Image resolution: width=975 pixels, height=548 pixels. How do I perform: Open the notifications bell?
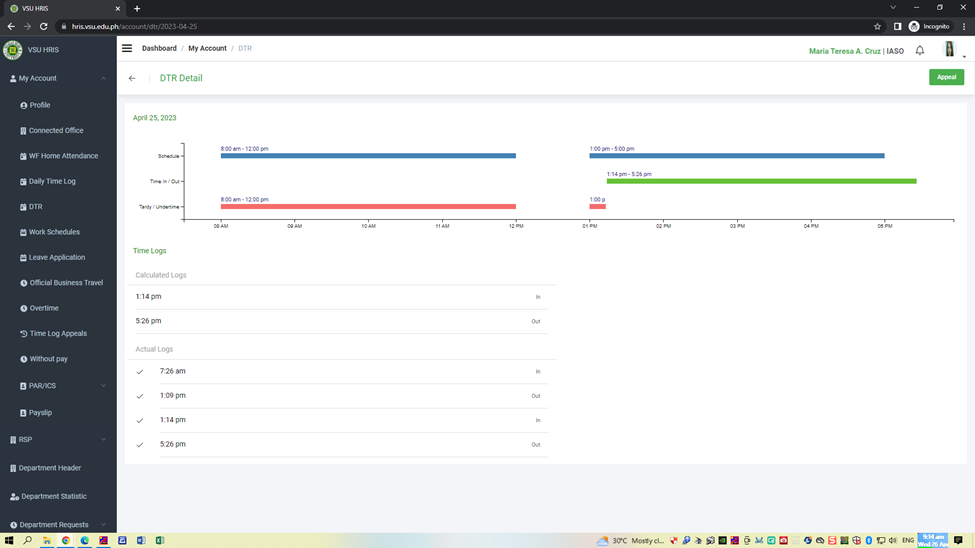[920, 50]
